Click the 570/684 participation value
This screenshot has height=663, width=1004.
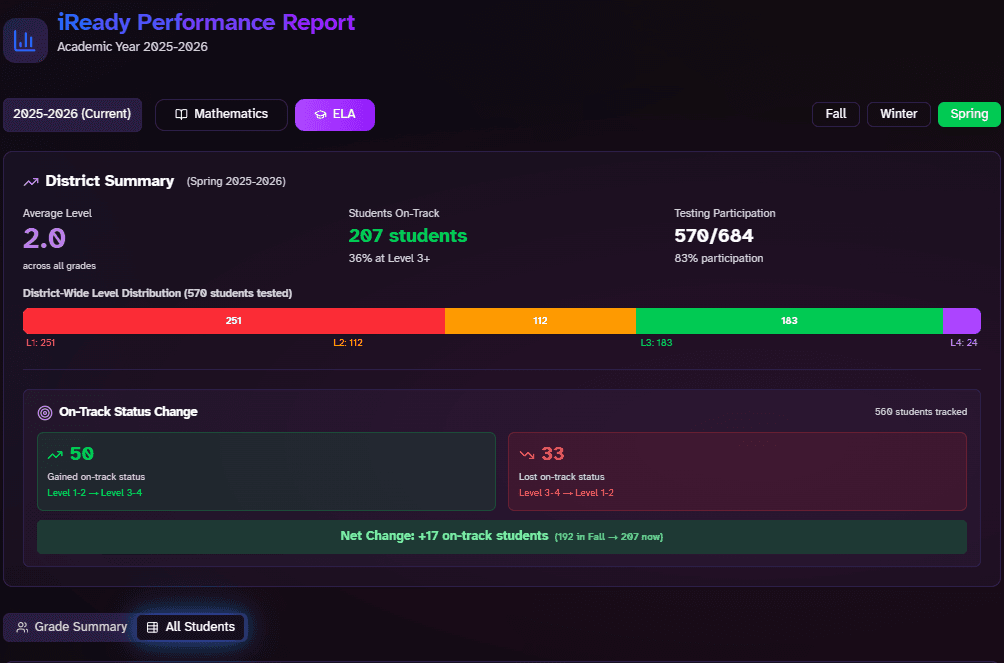tap(714, 236)
